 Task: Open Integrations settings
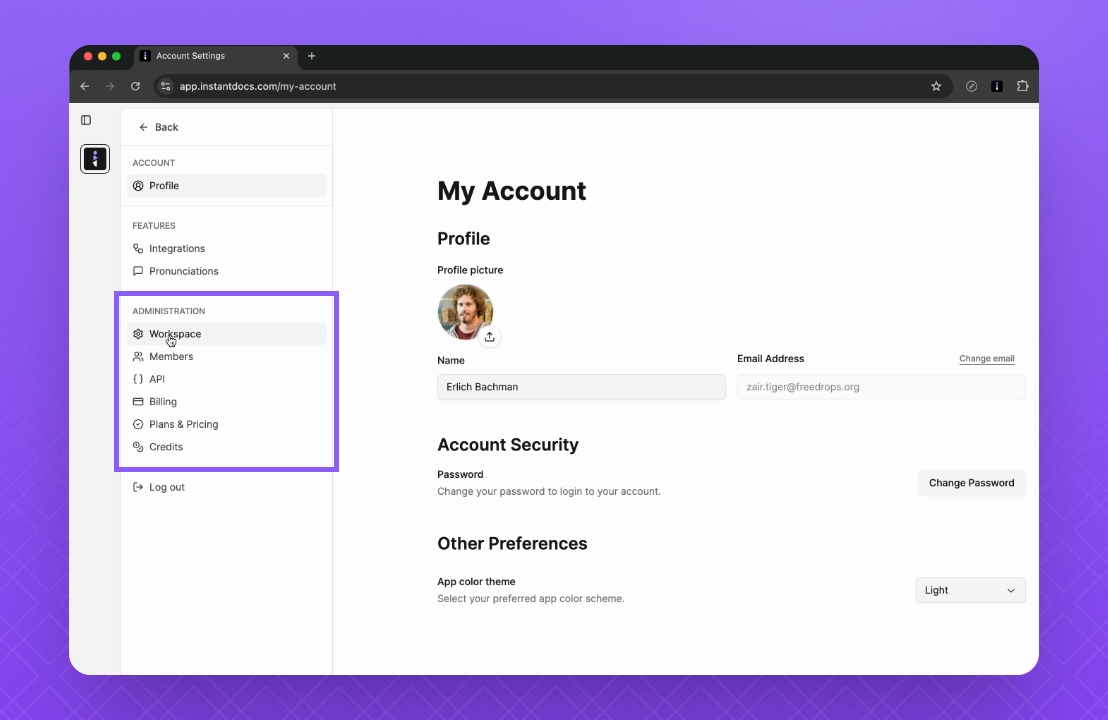coord(226,249)
